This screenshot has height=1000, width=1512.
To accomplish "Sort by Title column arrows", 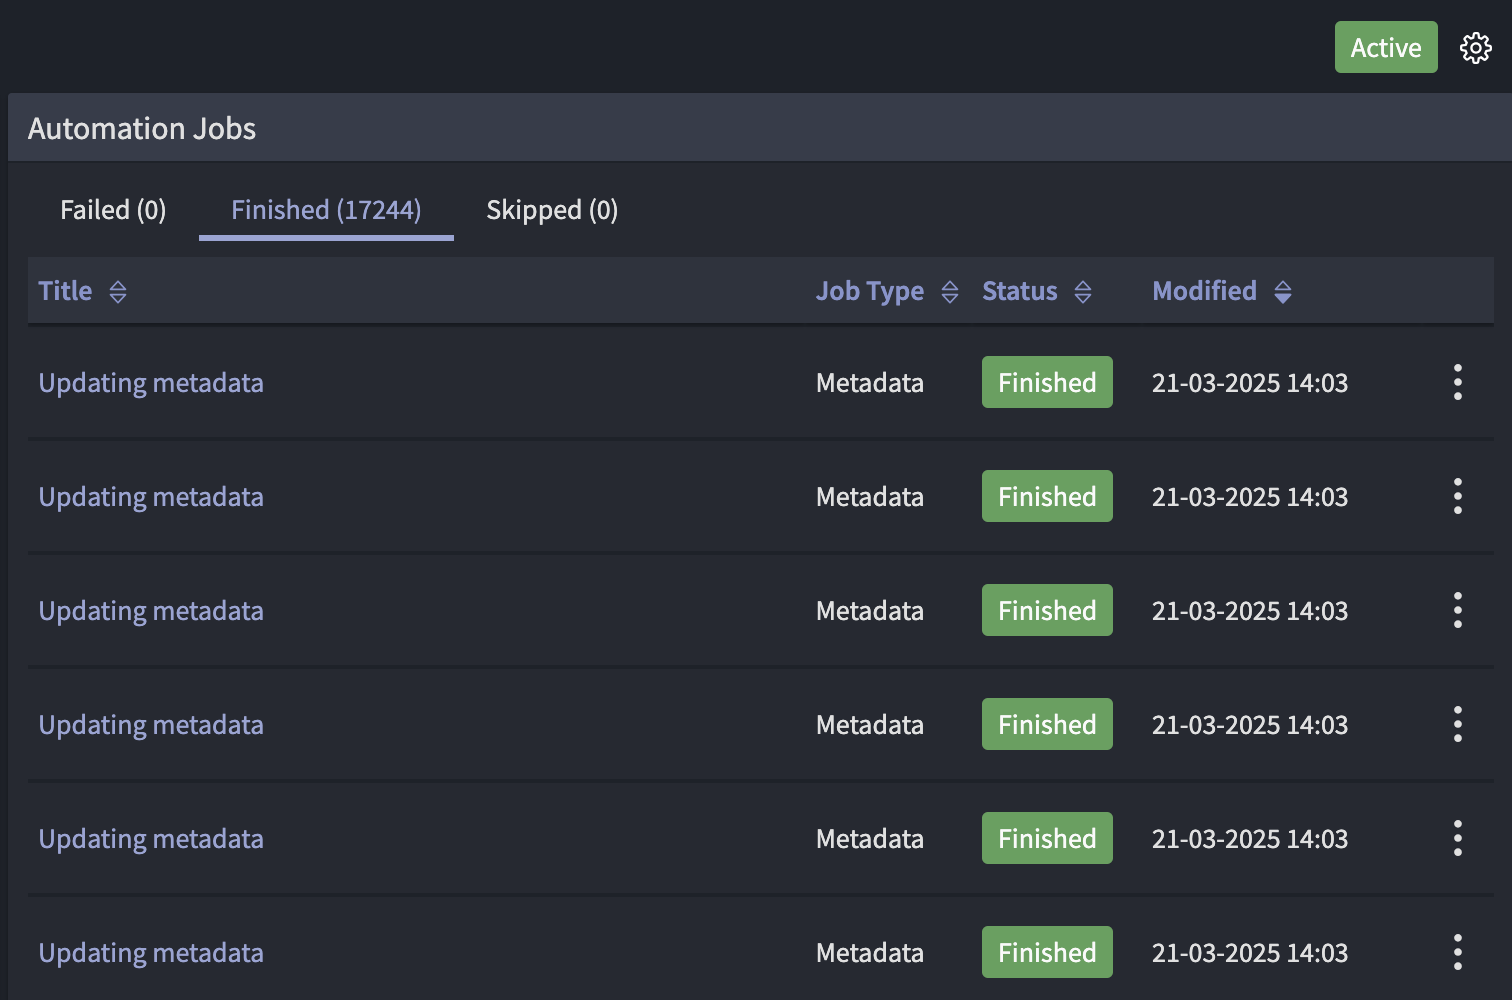I will (118, 292).
